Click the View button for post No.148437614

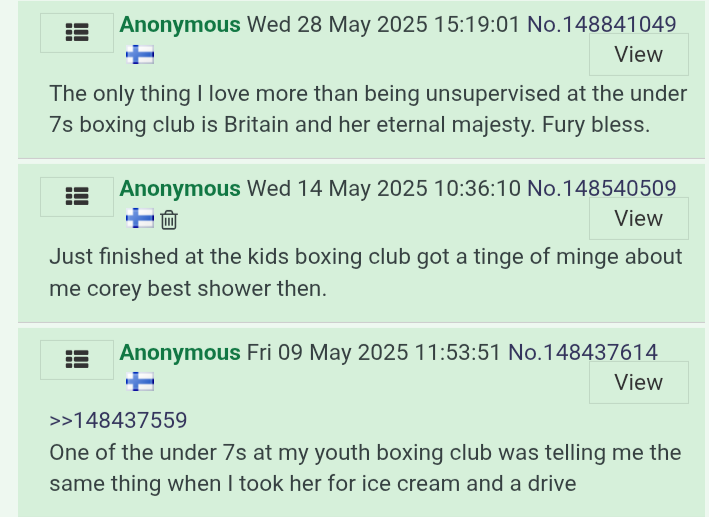[638, 382]
